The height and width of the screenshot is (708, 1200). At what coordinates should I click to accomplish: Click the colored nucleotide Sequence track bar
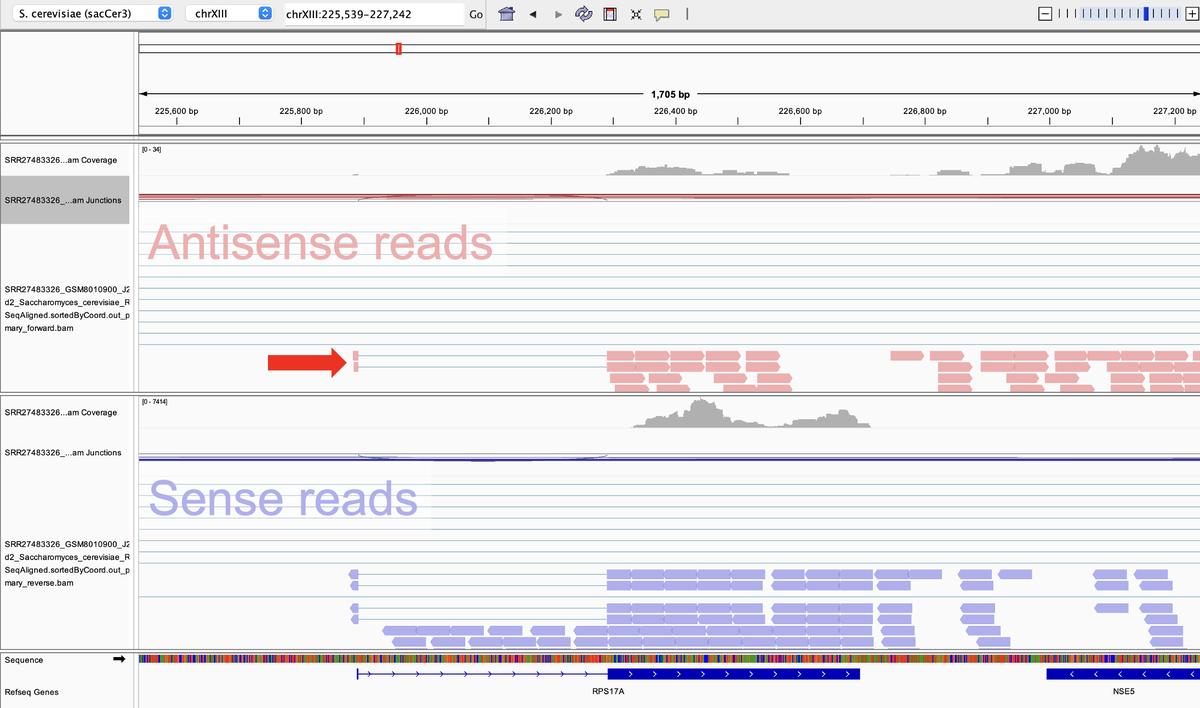click(x=669, y=659)
